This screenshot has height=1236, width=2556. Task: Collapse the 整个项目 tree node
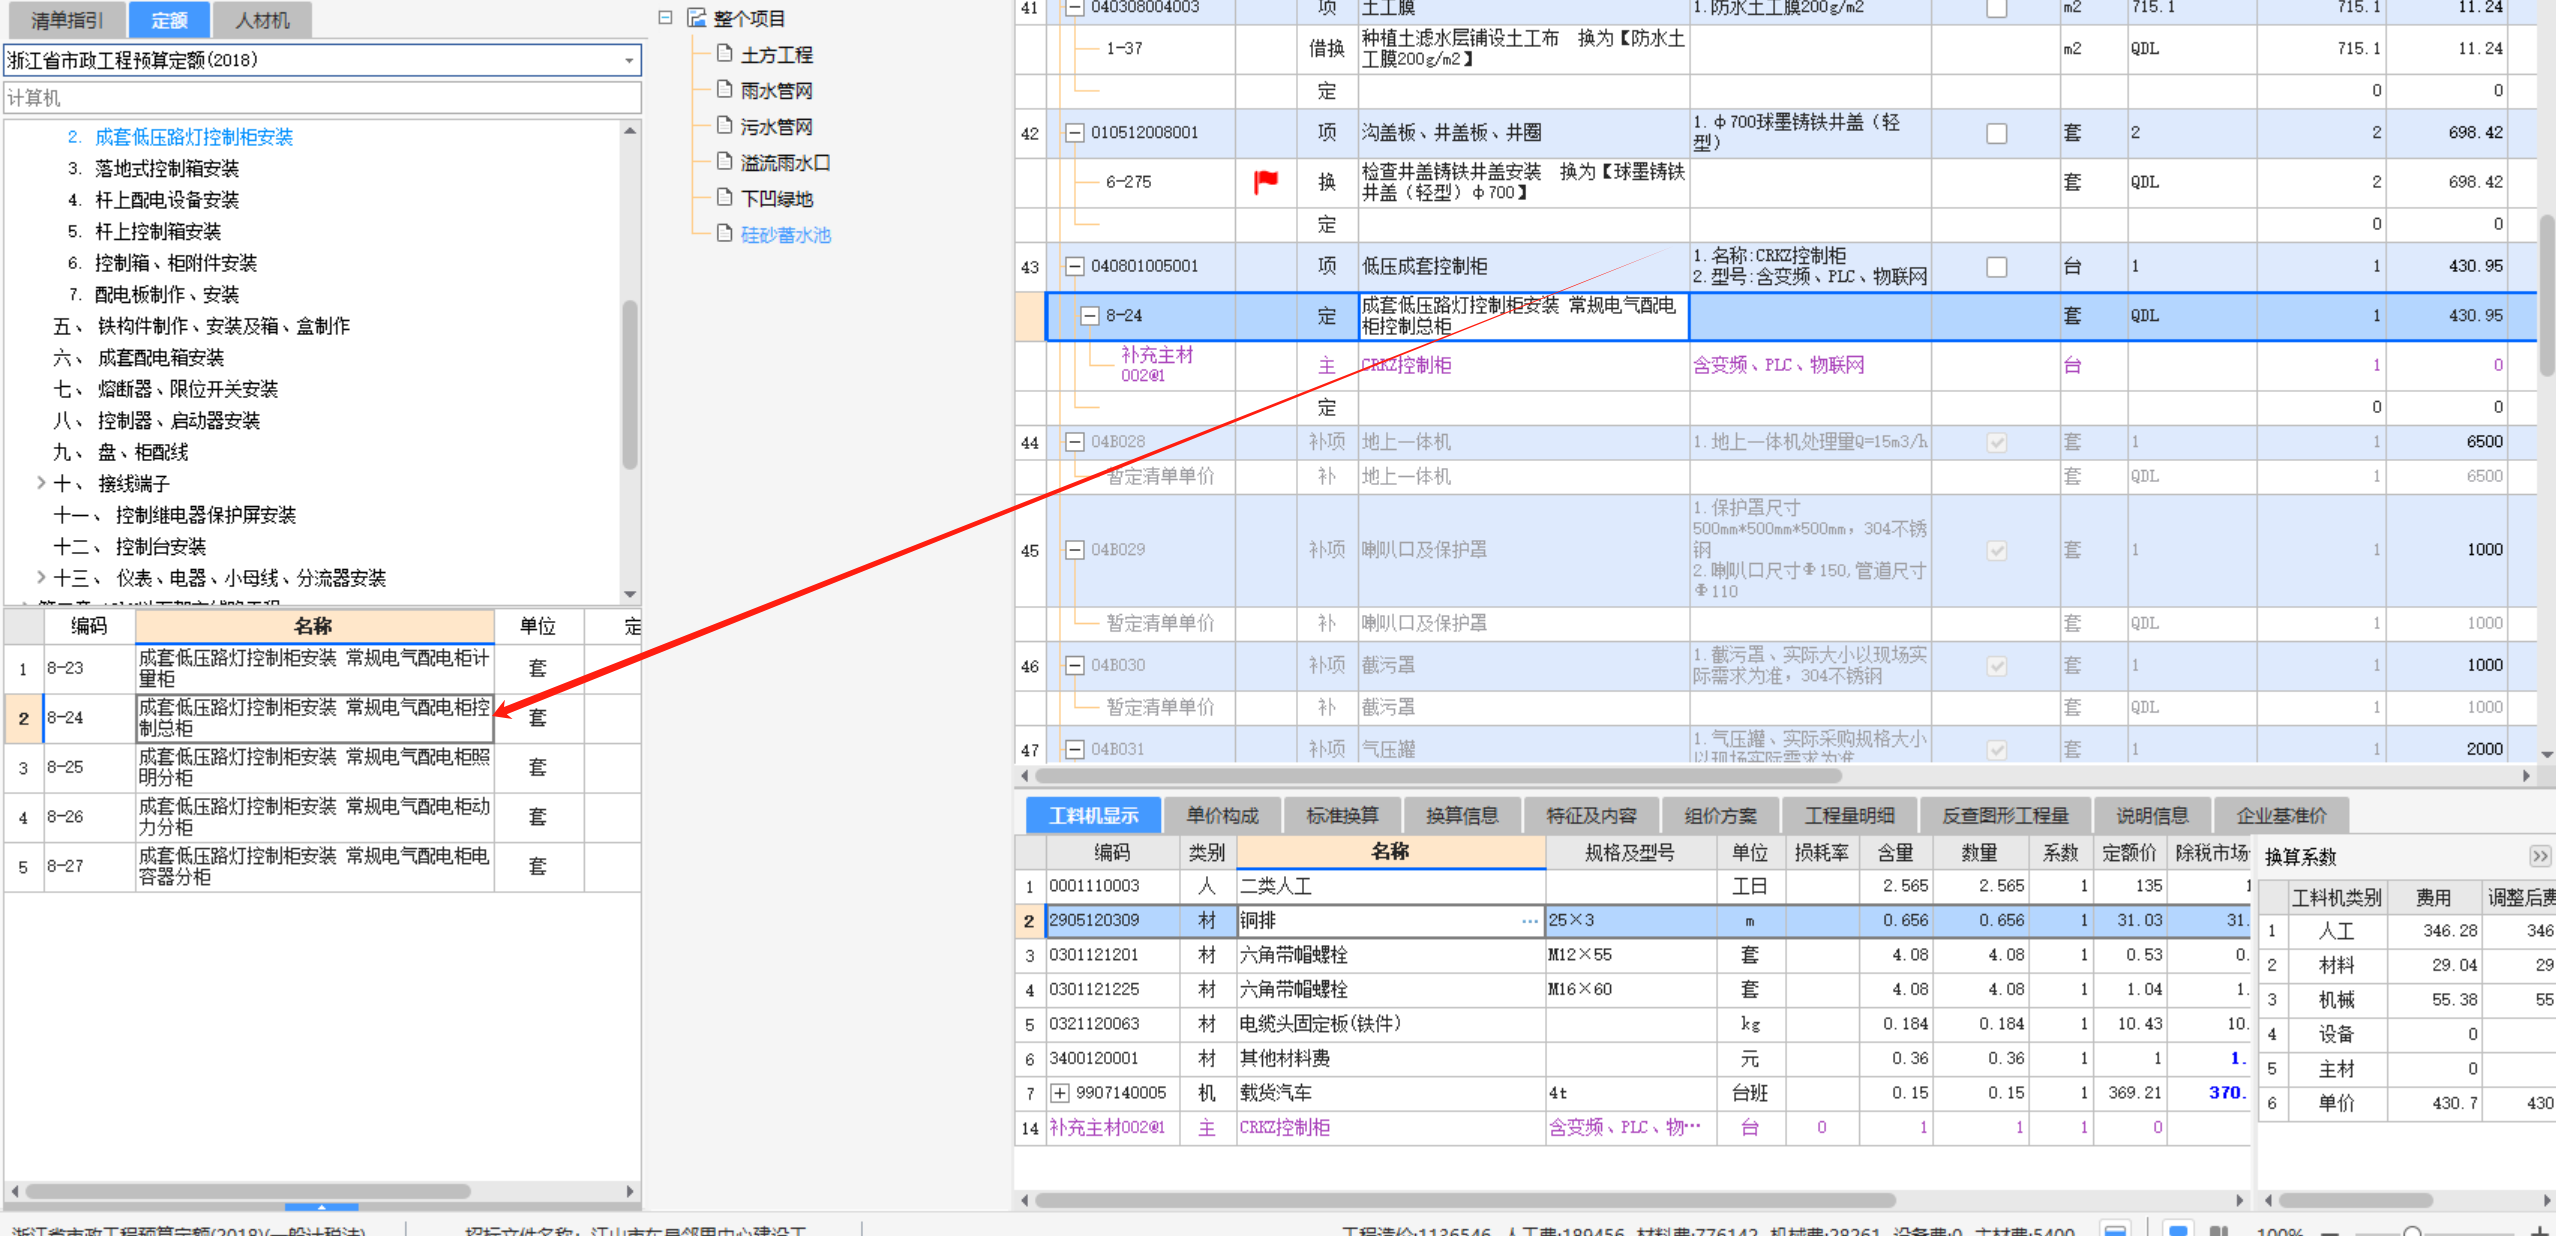(x=665, y=18)
